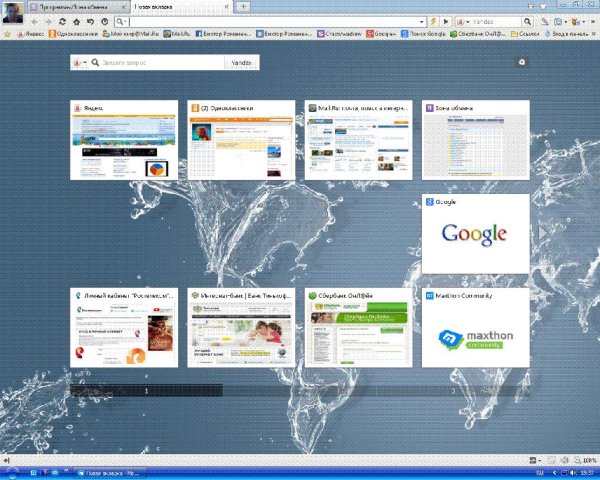The height and width of the screenshot is (480, 600).
Task: Click the add-to-favorites star icon
Action: pos(7,34)
